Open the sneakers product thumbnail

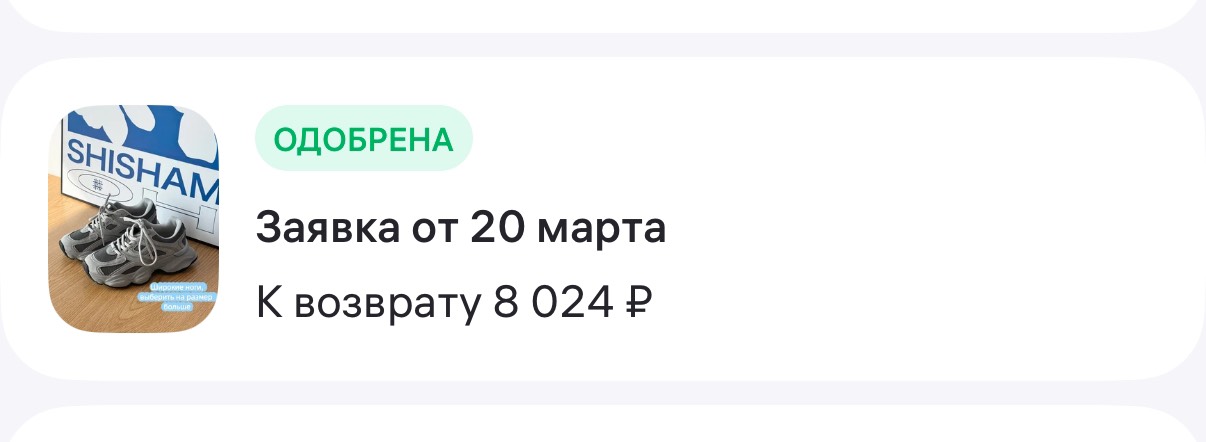pyautogui.click(x=134, y=218)
